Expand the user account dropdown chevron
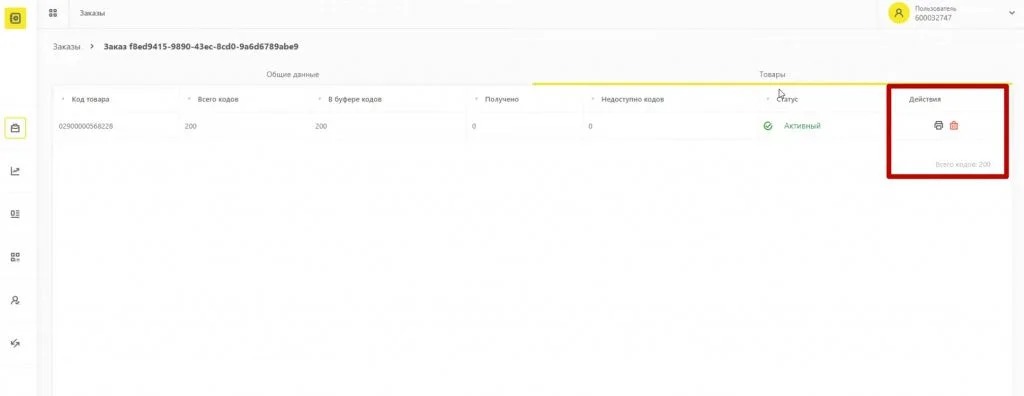This screenshot has width=1024, height=396. (x=1012, y=13)
